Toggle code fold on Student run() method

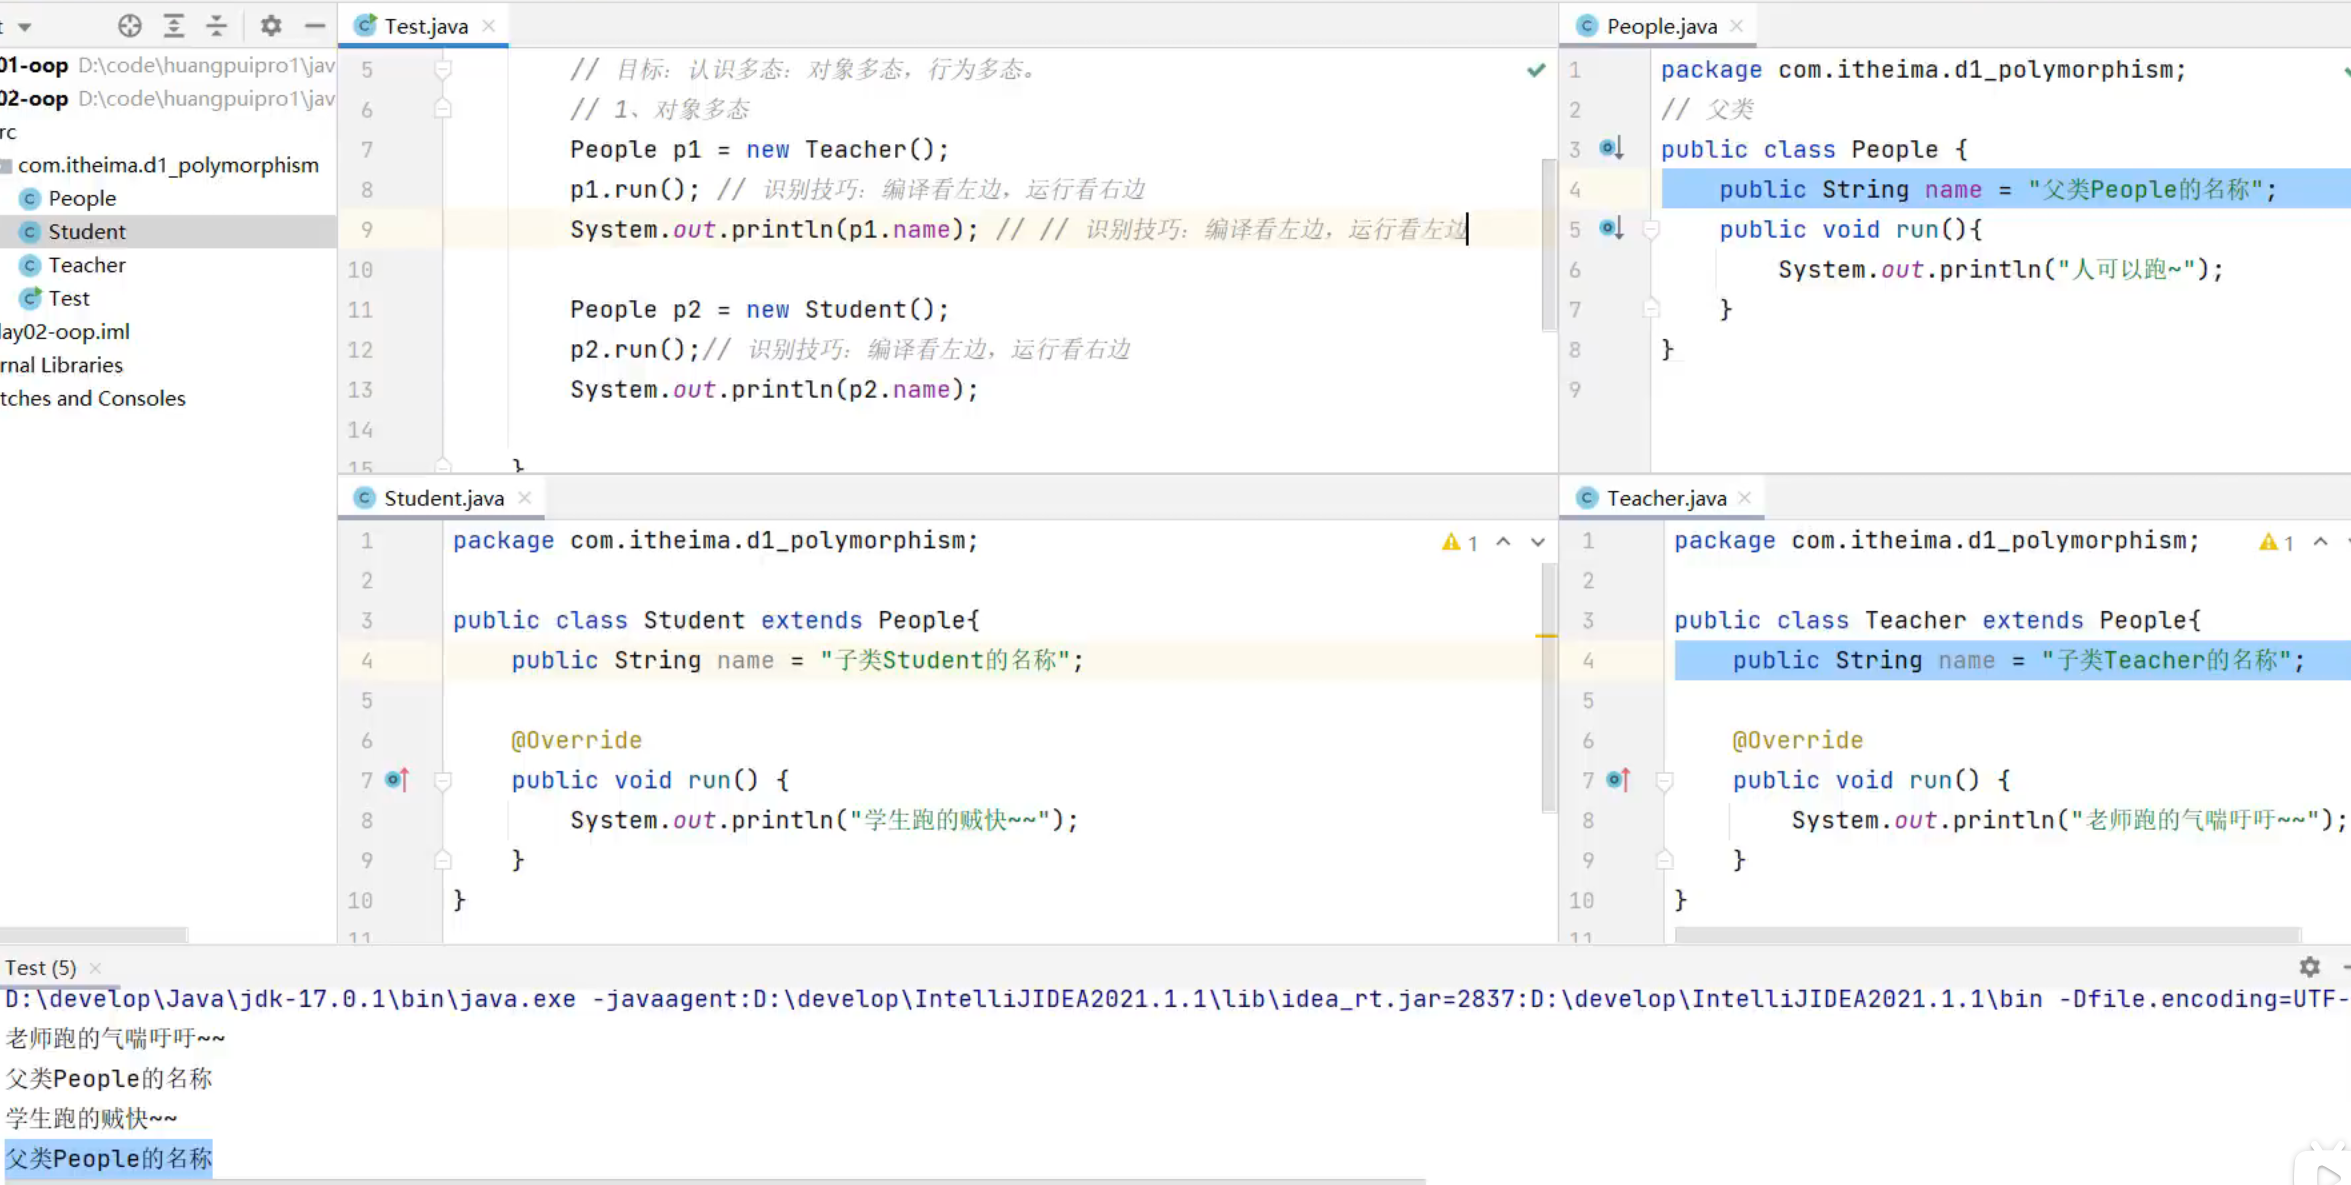[443, 780]
